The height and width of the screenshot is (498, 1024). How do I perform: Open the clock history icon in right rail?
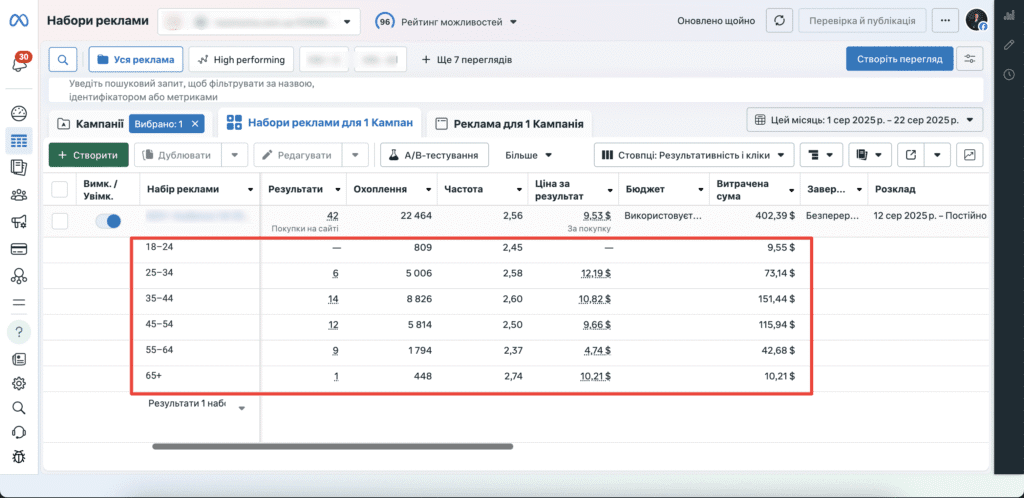pyautogui.click(x=1009, y=74)
